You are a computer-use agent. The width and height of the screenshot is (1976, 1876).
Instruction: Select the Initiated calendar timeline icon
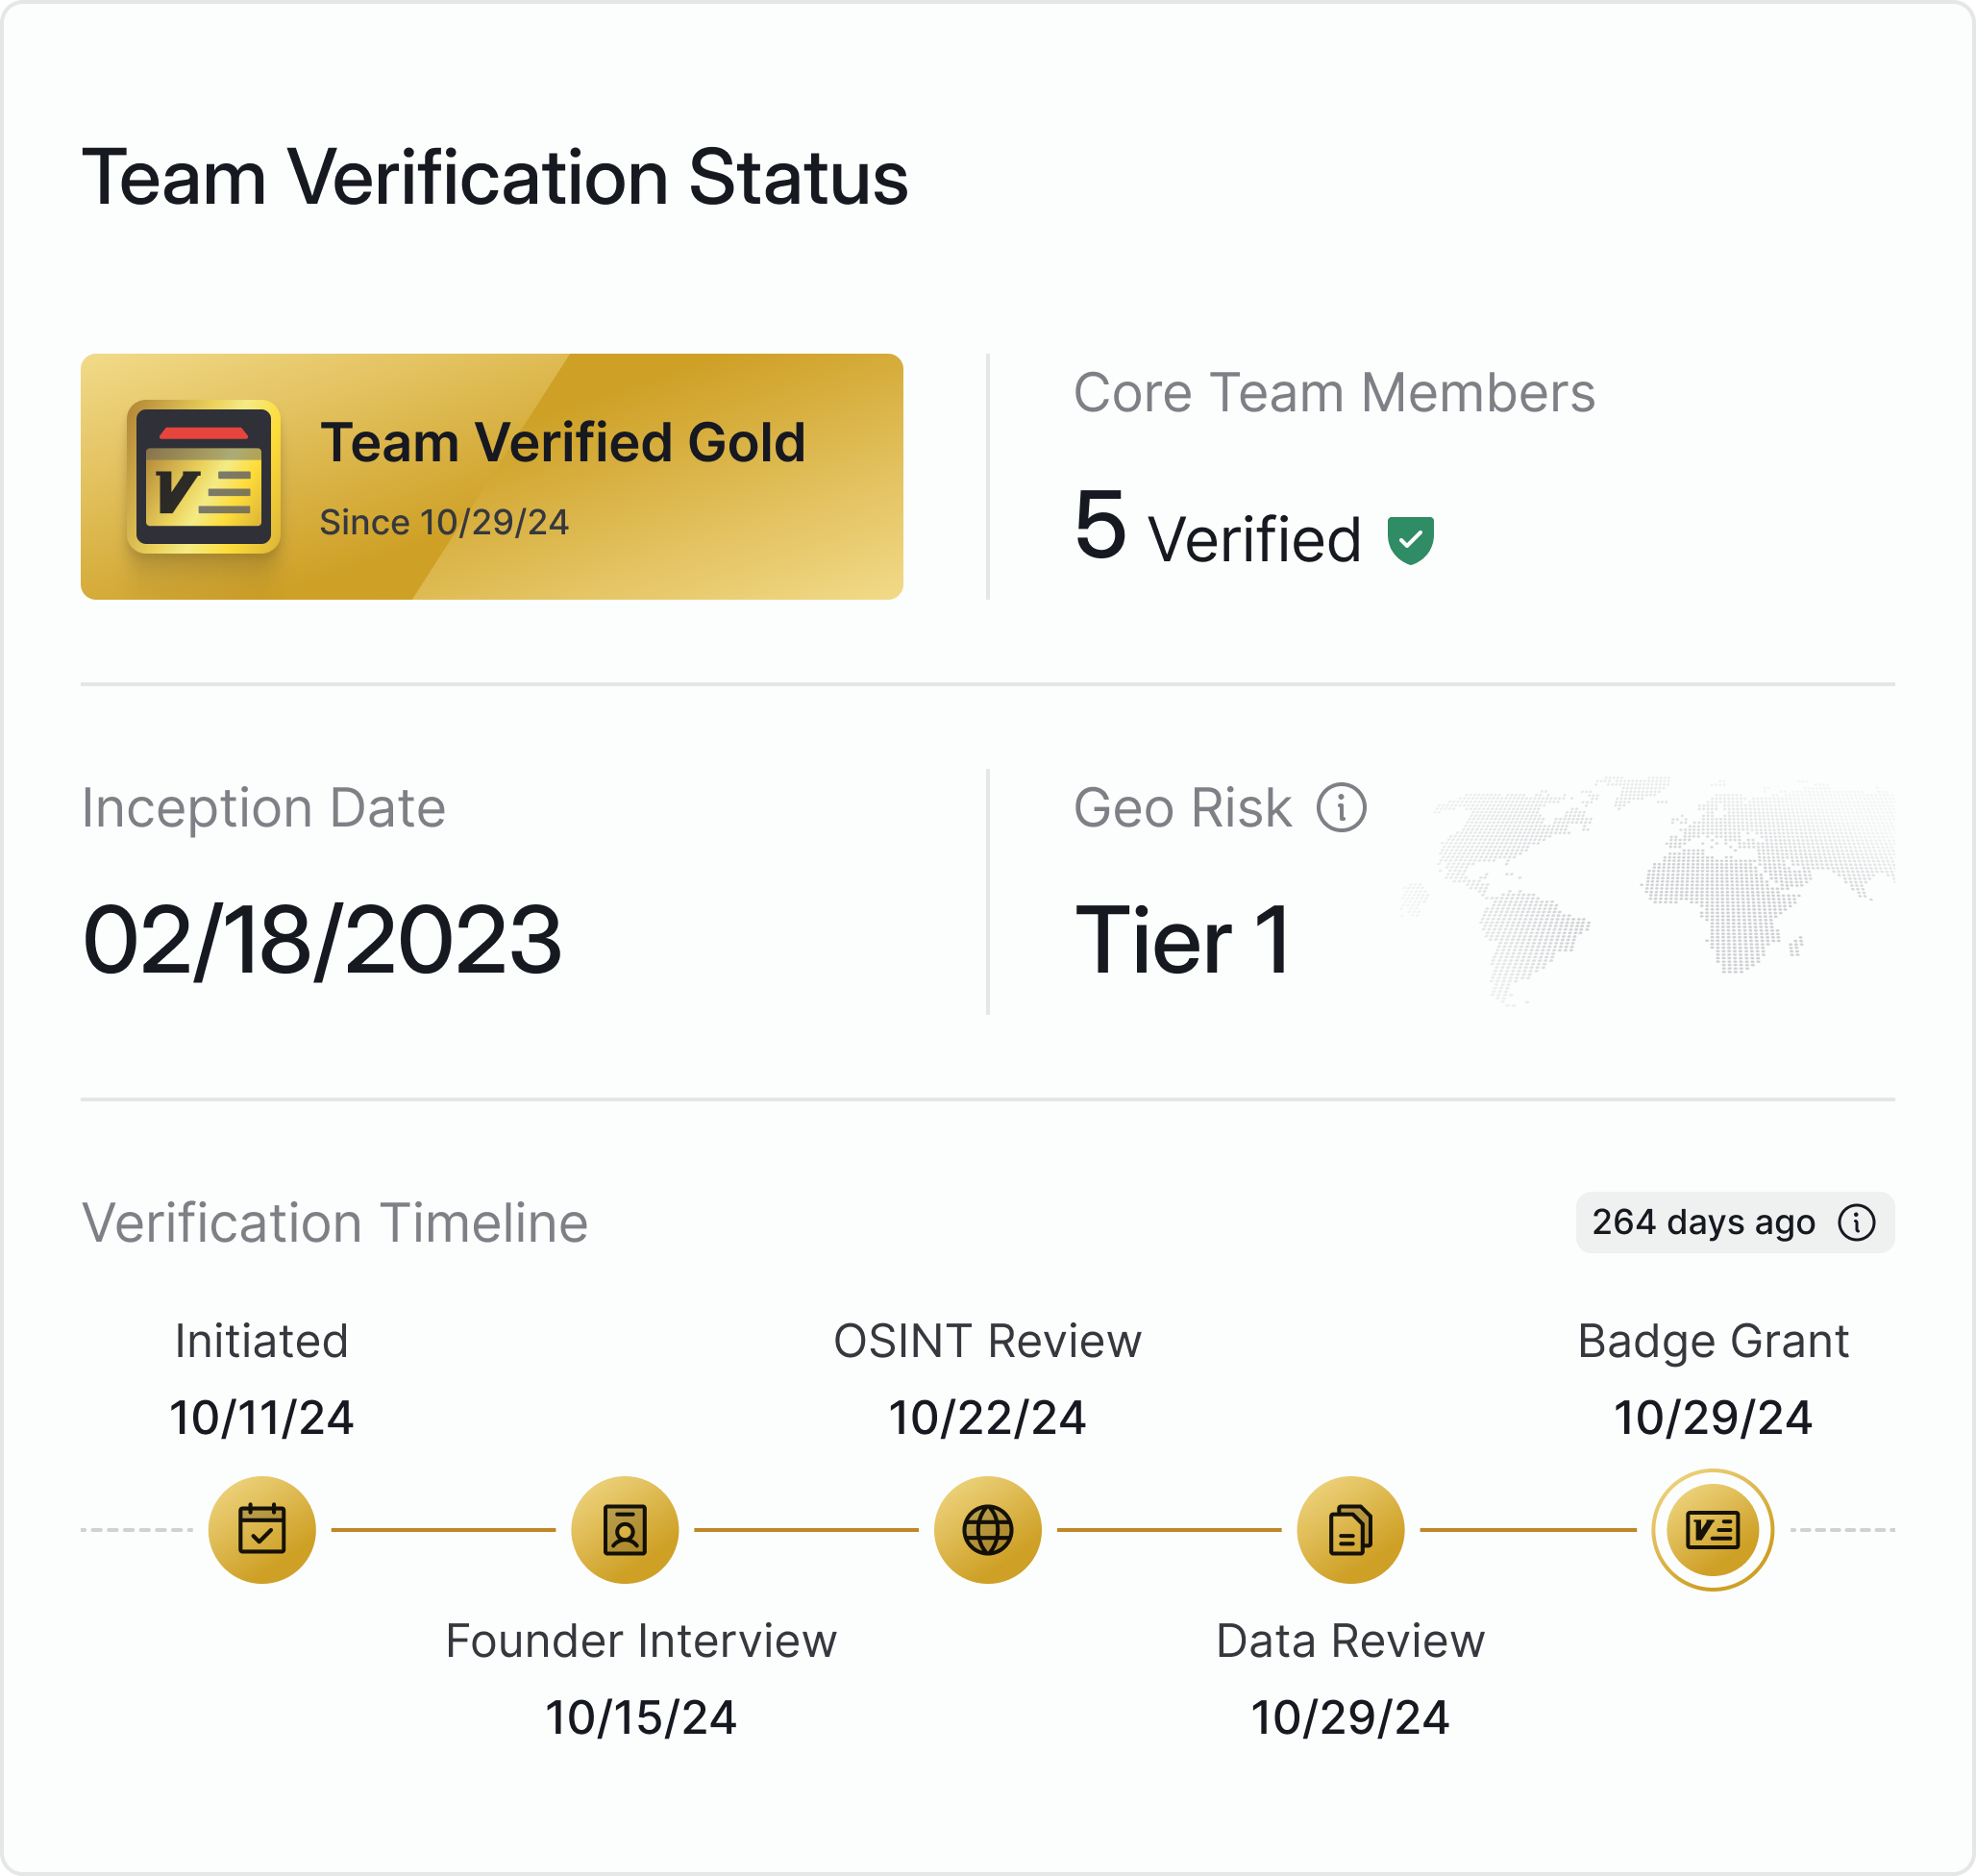[262, 1530]
